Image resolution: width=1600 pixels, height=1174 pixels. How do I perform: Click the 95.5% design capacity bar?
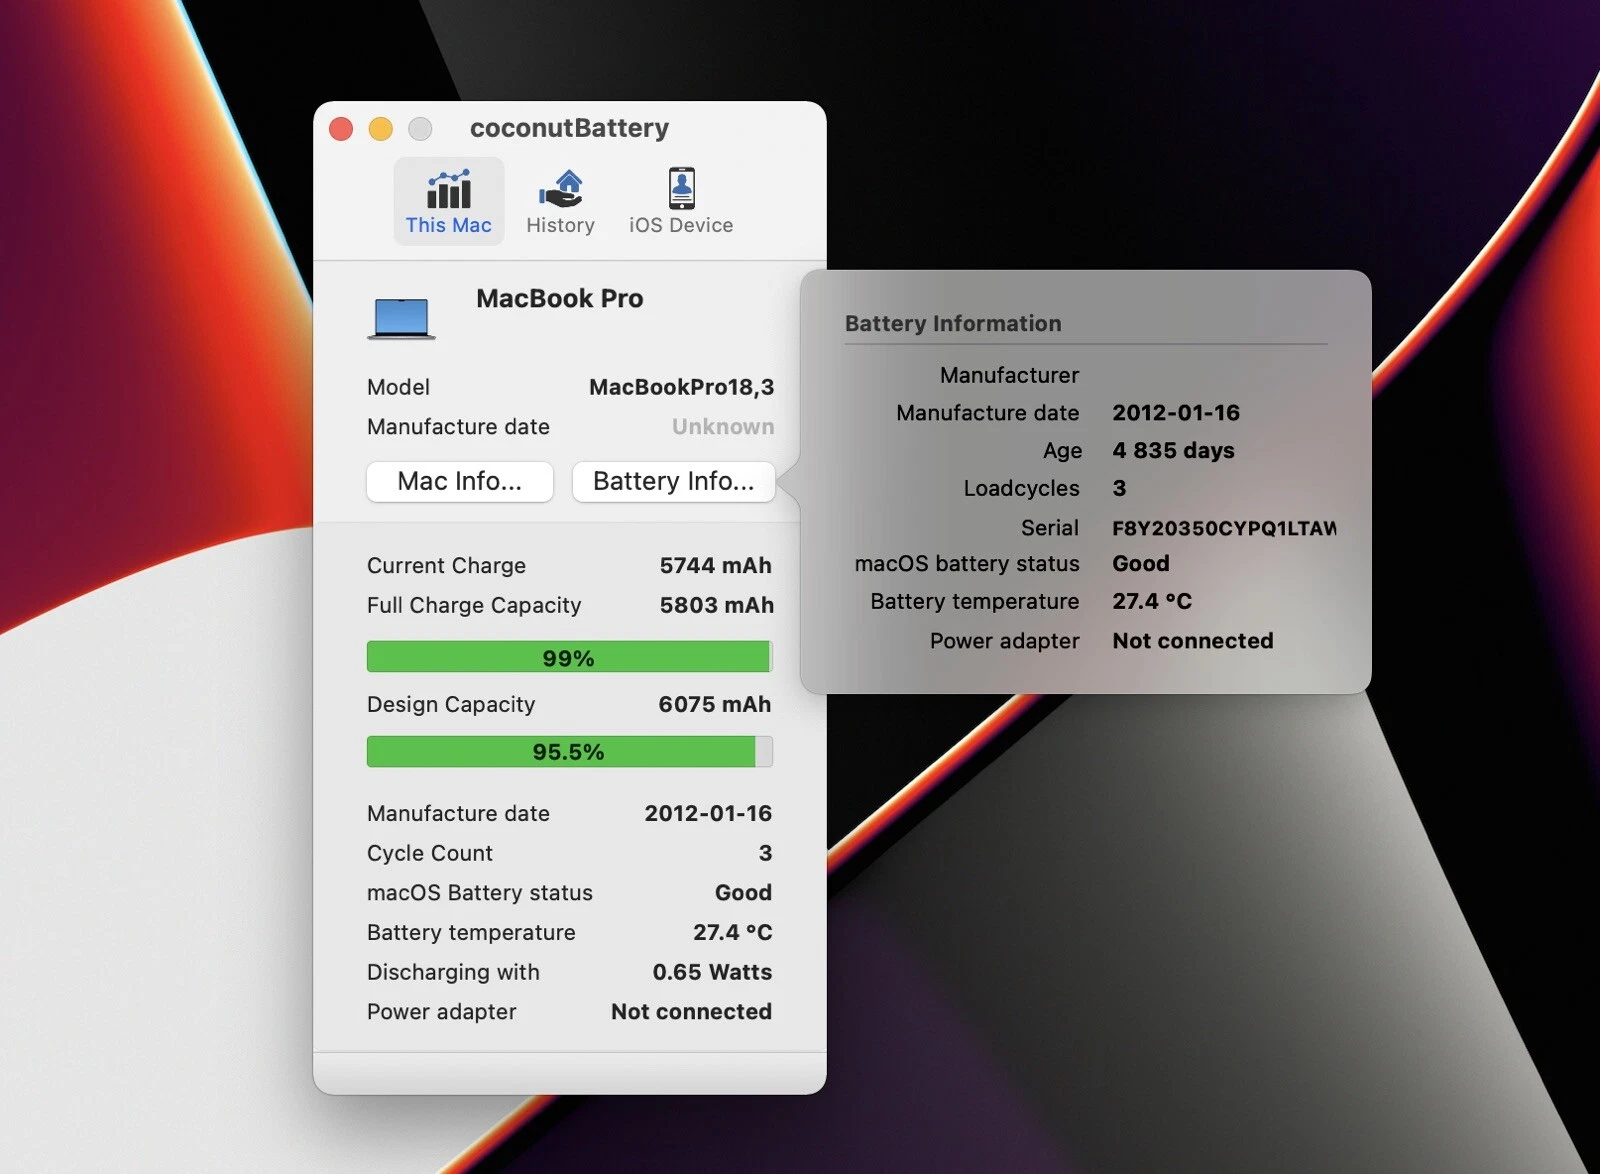point(569,751)
